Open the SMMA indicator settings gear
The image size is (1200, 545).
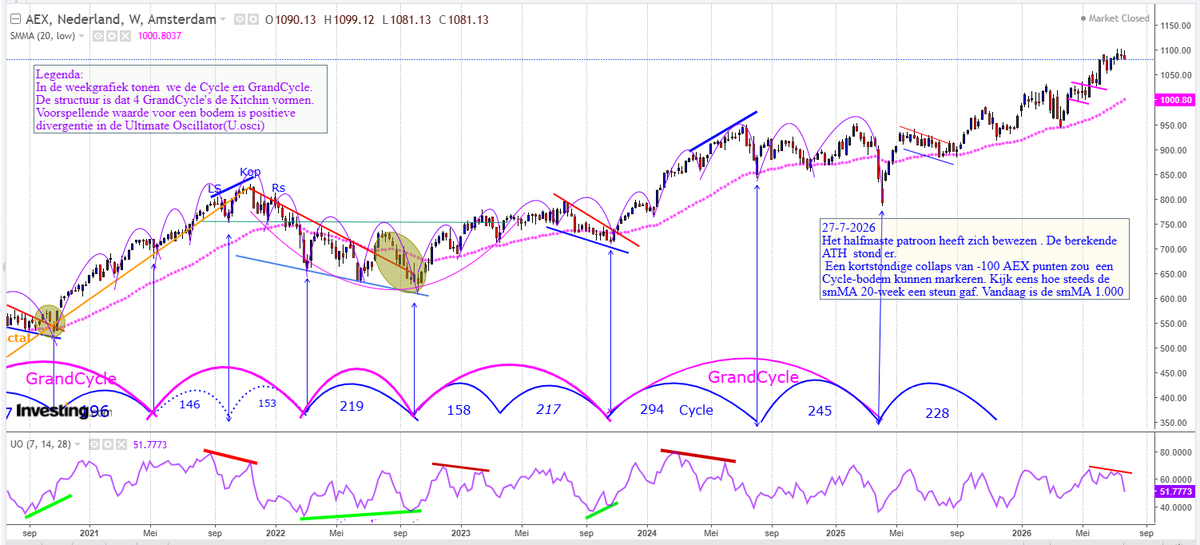(x=111, y=35)
